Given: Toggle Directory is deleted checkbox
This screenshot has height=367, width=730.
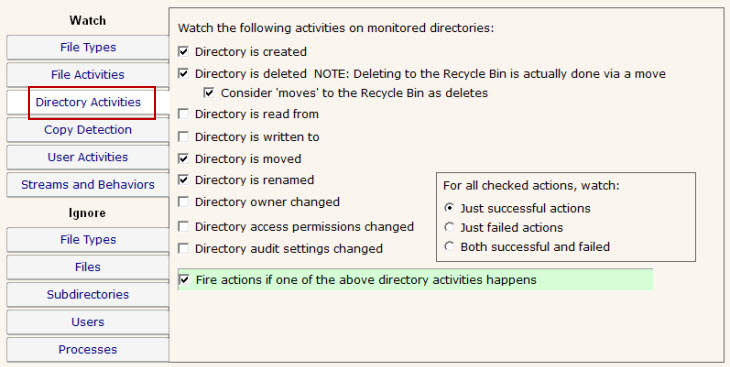Looking at the screenshot, I should click(x=184, y=74).
